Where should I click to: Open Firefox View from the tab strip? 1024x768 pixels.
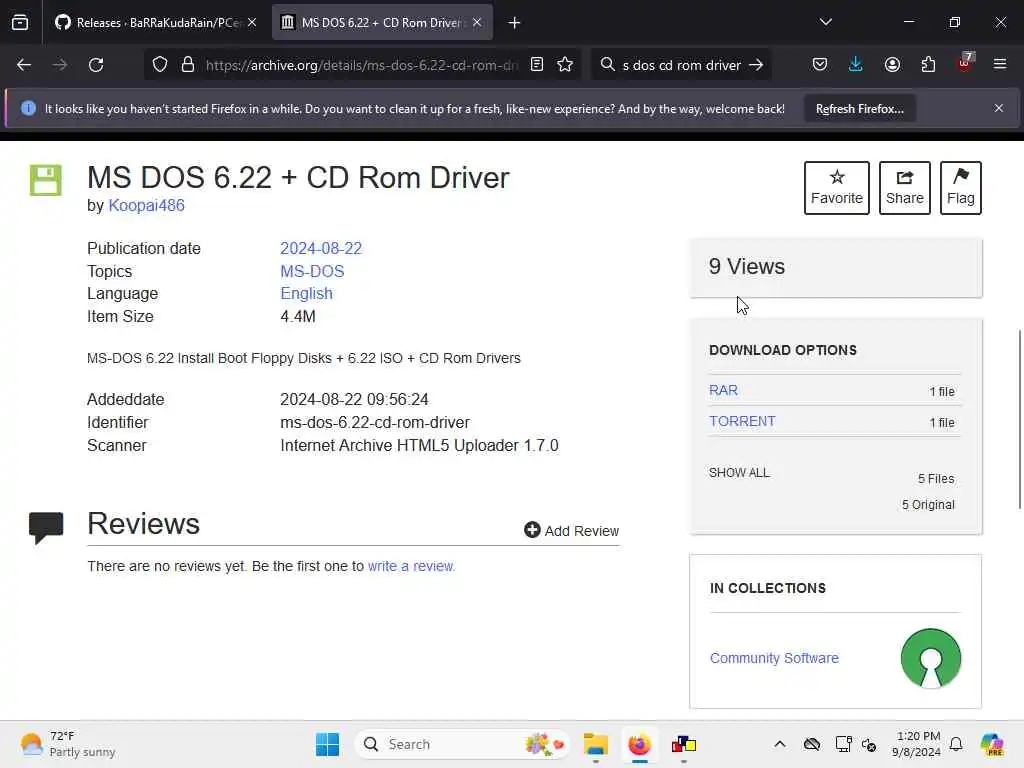point(20,22)
